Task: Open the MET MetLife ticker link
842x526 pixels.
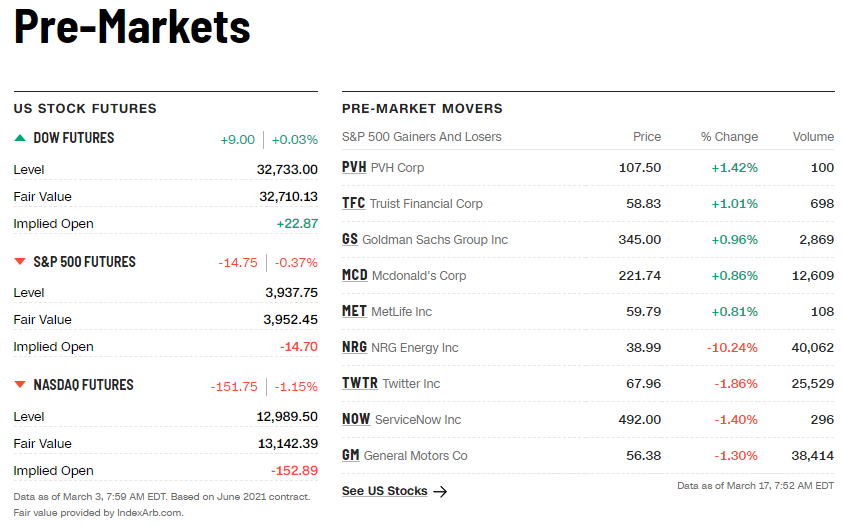Action: tap(354, 311)
